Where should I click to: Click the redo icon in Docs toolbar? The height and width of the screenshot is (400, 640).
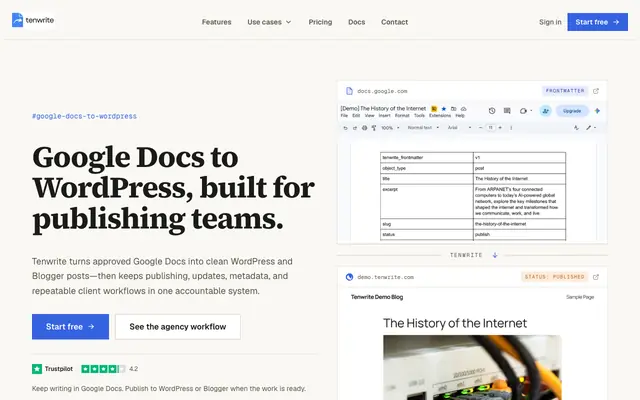point(355,128)
